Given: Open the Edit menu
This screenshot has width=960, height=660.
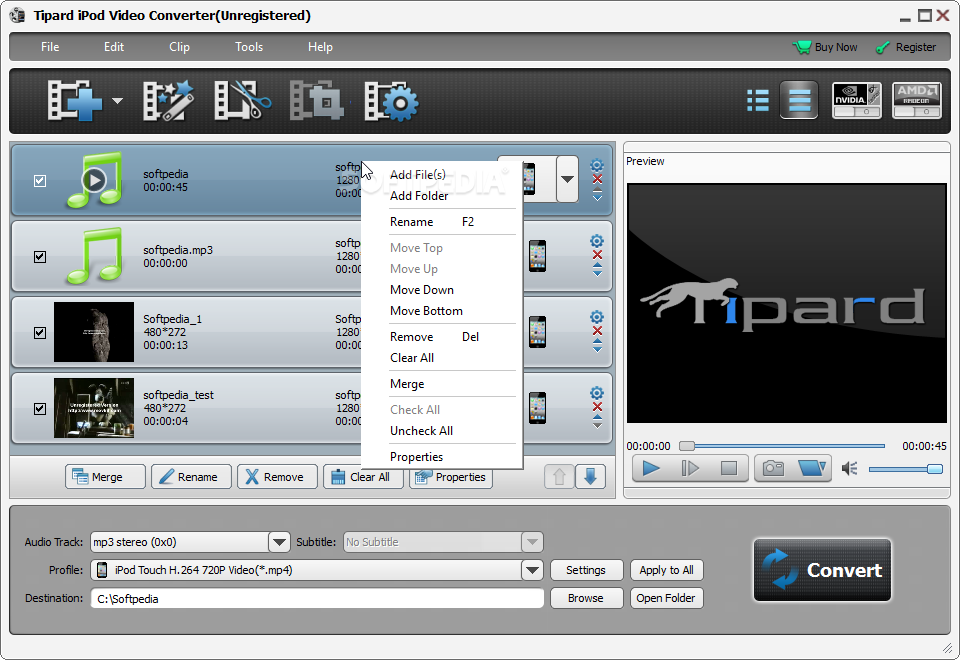Looking at the screenshot, I should [x=114, y=47].
